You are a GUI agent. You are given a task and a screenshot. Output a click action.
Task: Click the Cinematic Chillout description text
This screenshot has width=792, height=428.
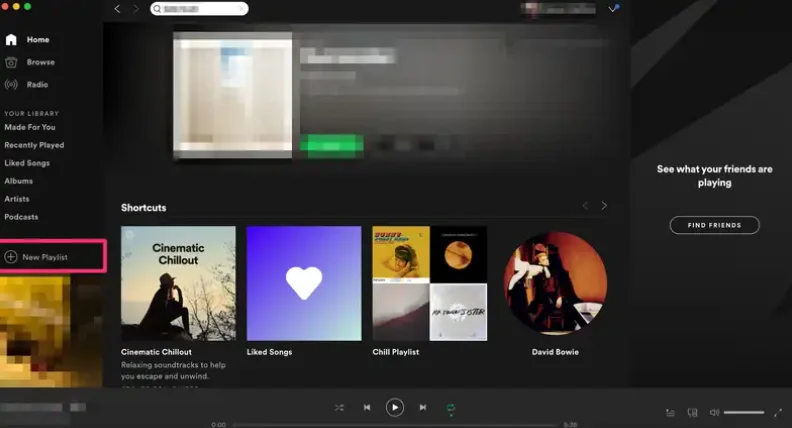click(173, 370)
